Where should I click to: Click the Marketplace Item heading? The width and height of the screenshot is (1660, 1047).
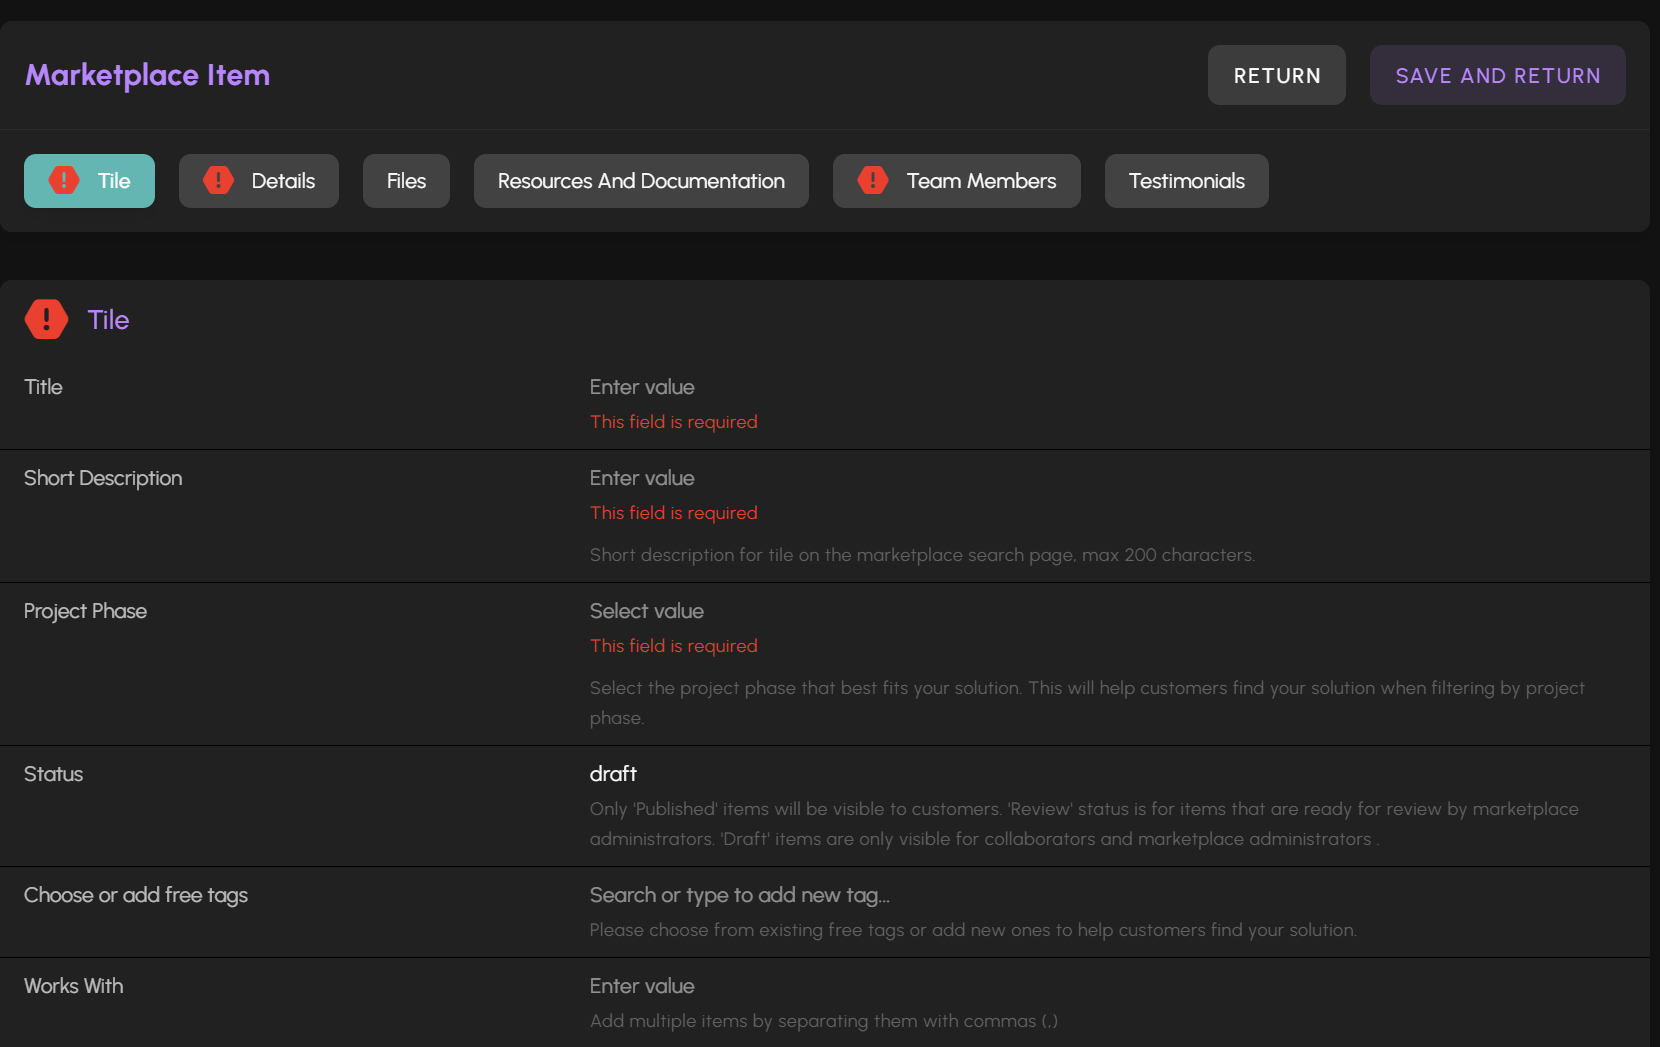click(148, 75)
